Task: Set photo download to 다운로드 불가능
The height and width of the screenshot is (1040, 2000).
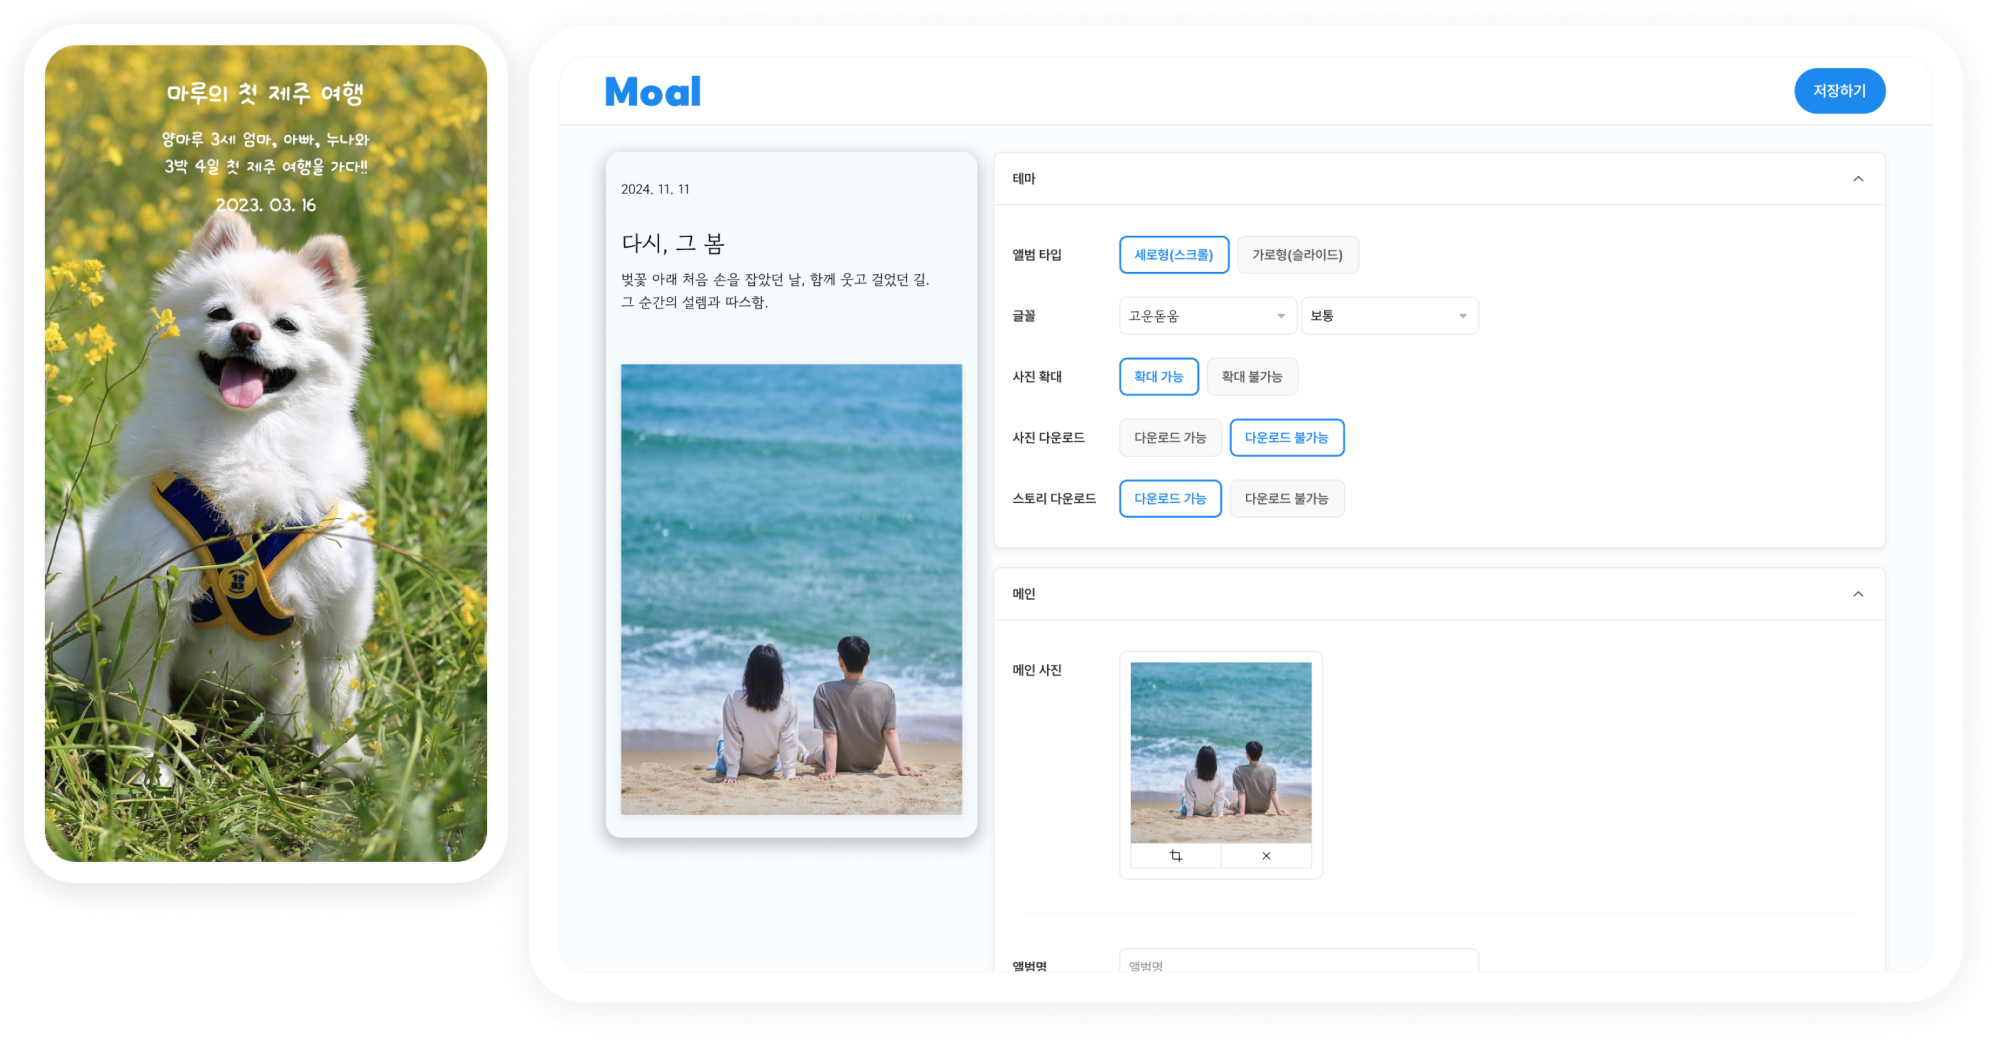Action: [x=1286, y=438]
